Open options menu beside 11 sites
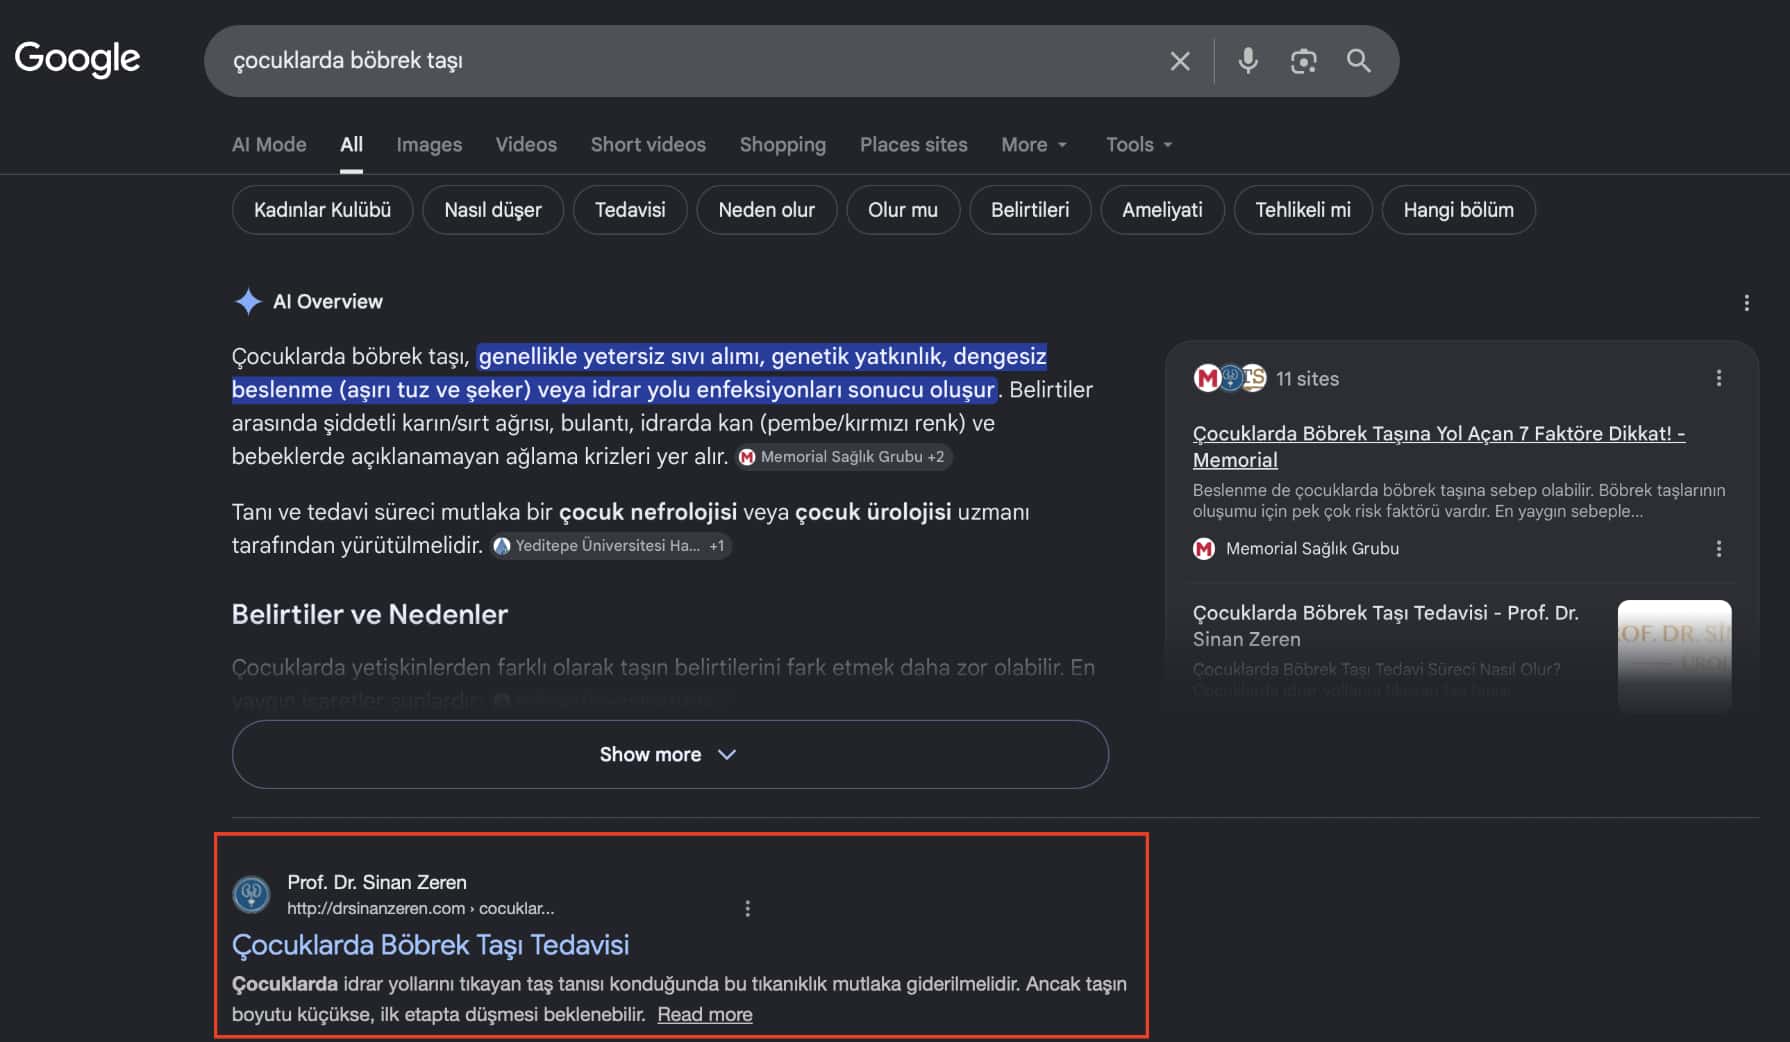The image size is (1790, 1042). click(x=1718, y=378)
